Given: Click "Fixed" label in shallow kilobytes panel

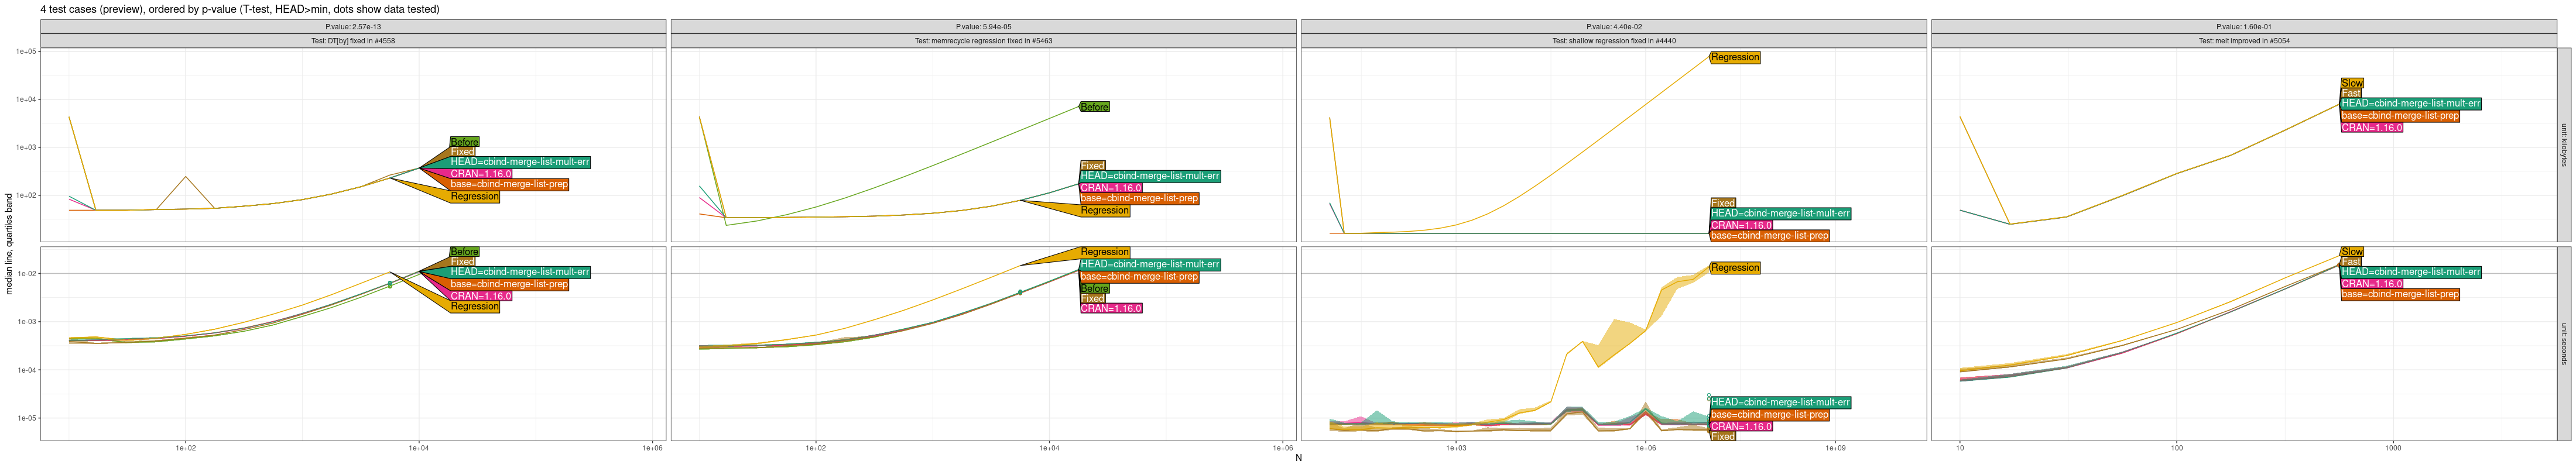Looking at the screenshot, I should tap(1722, 203).
